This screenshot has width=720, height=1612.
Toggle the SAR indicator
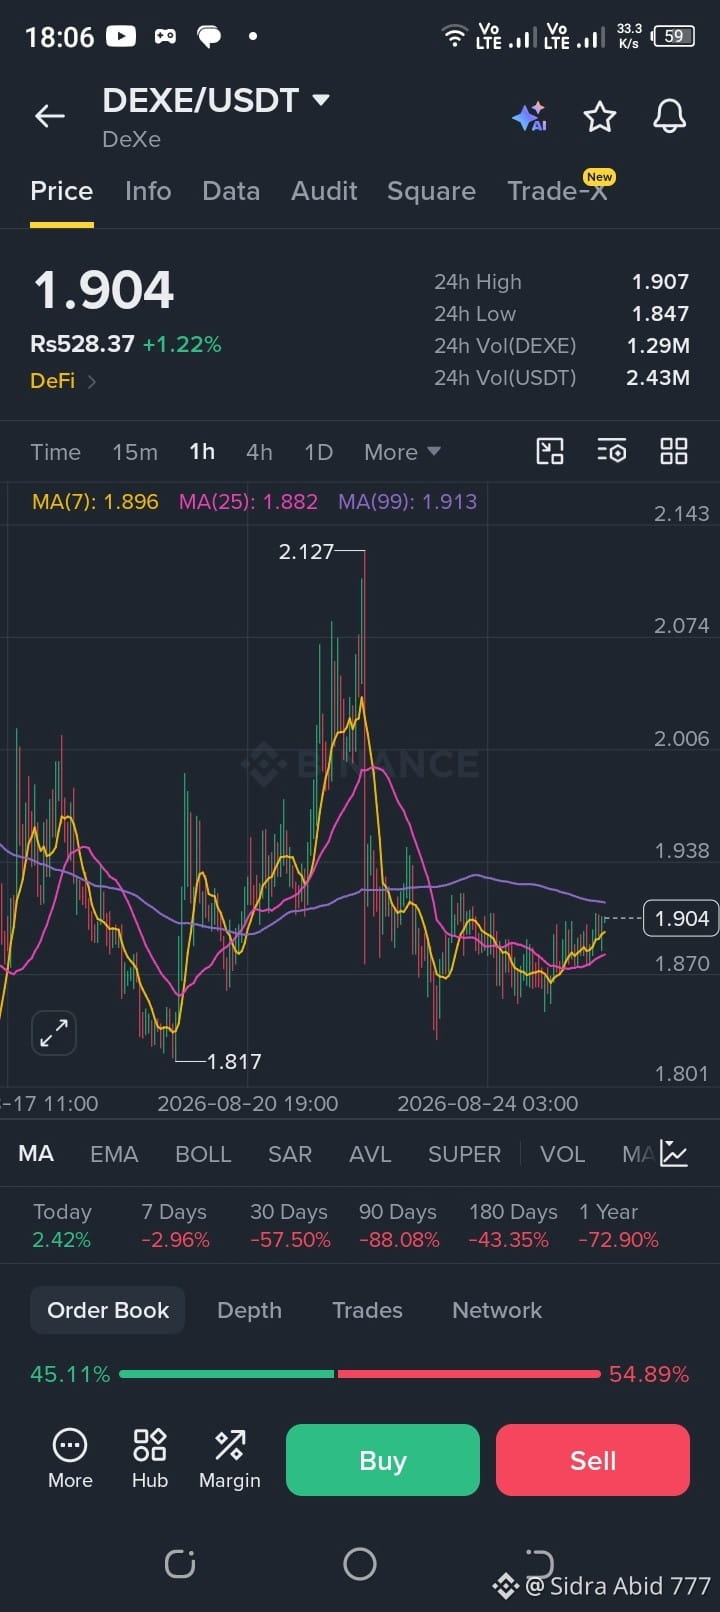tap(290, 1154)
